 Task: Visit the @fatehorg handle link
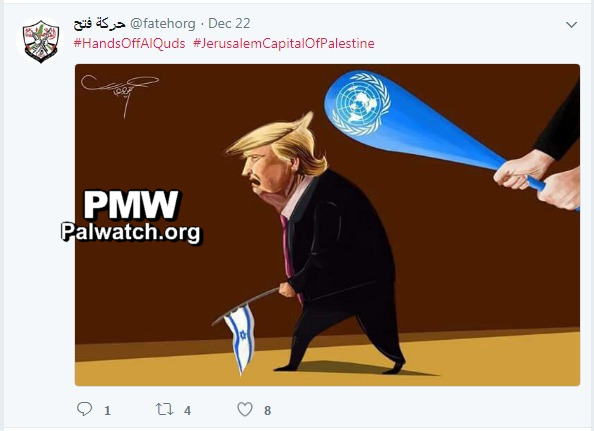pos(163,23)
